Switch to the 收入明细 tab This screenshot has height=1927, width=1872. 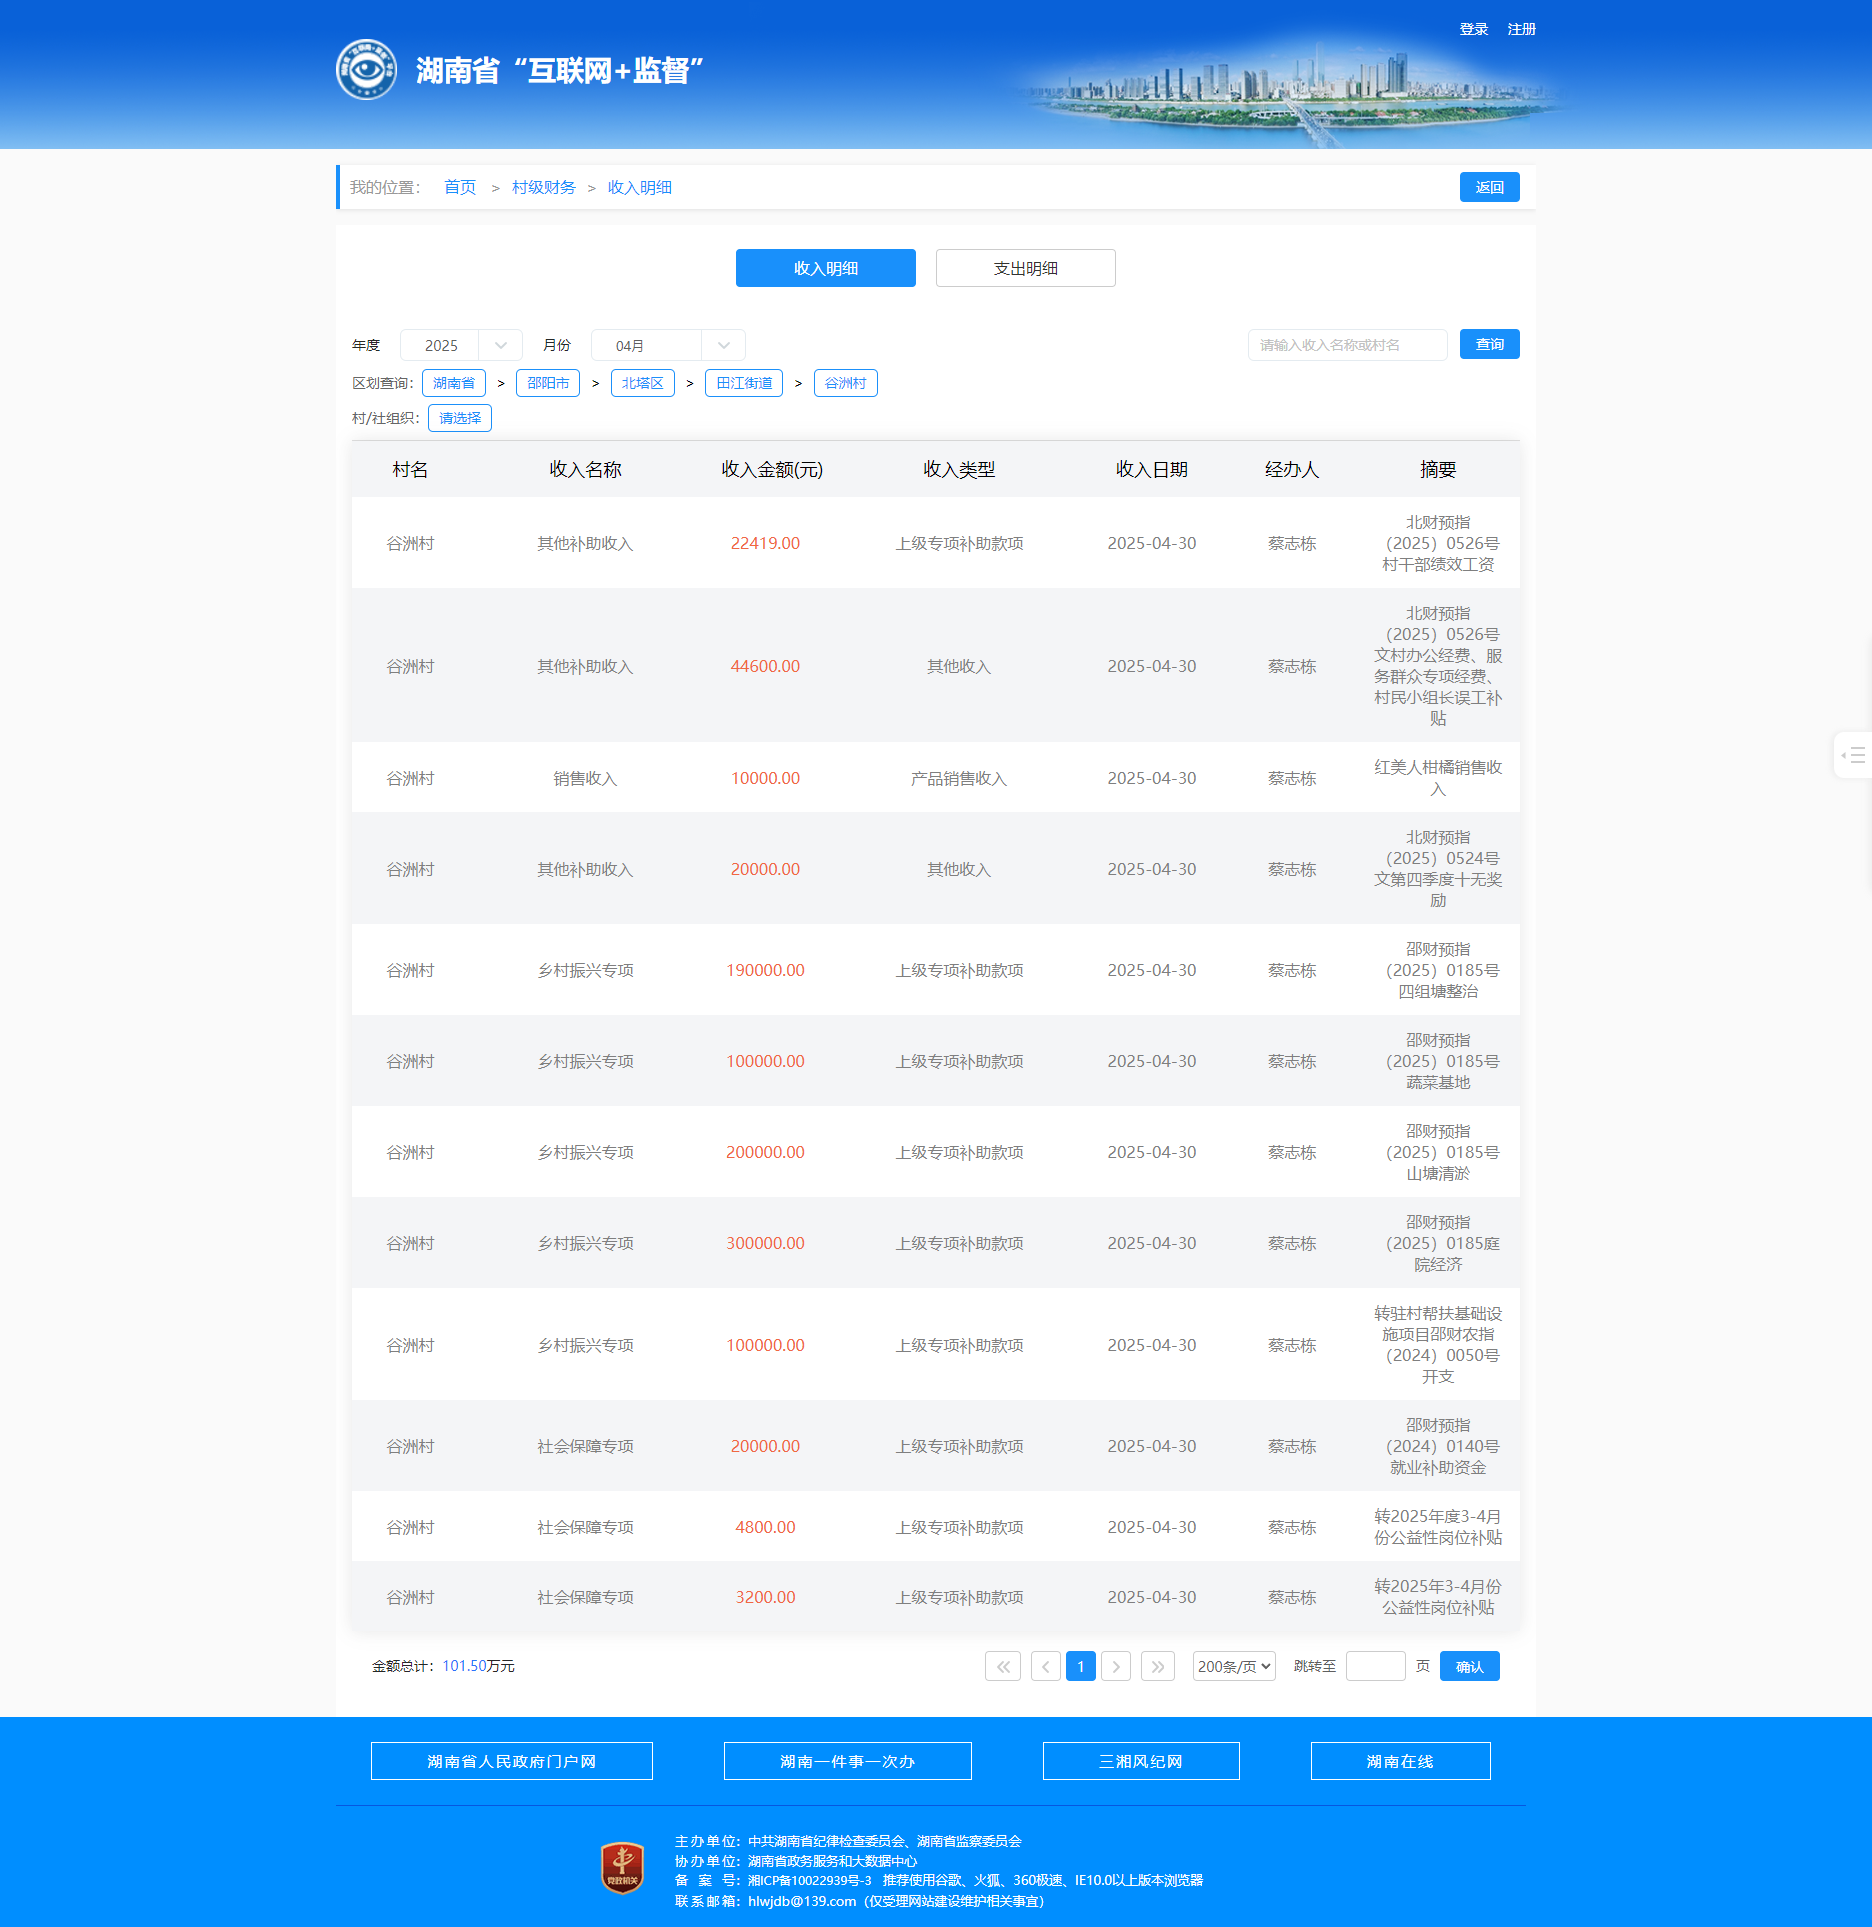coord(826,268)
